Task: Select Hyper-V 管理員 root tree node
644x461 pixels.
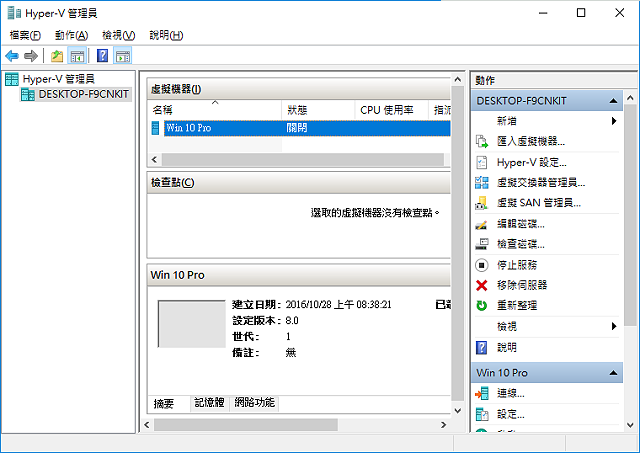Action: coord(58,79)
